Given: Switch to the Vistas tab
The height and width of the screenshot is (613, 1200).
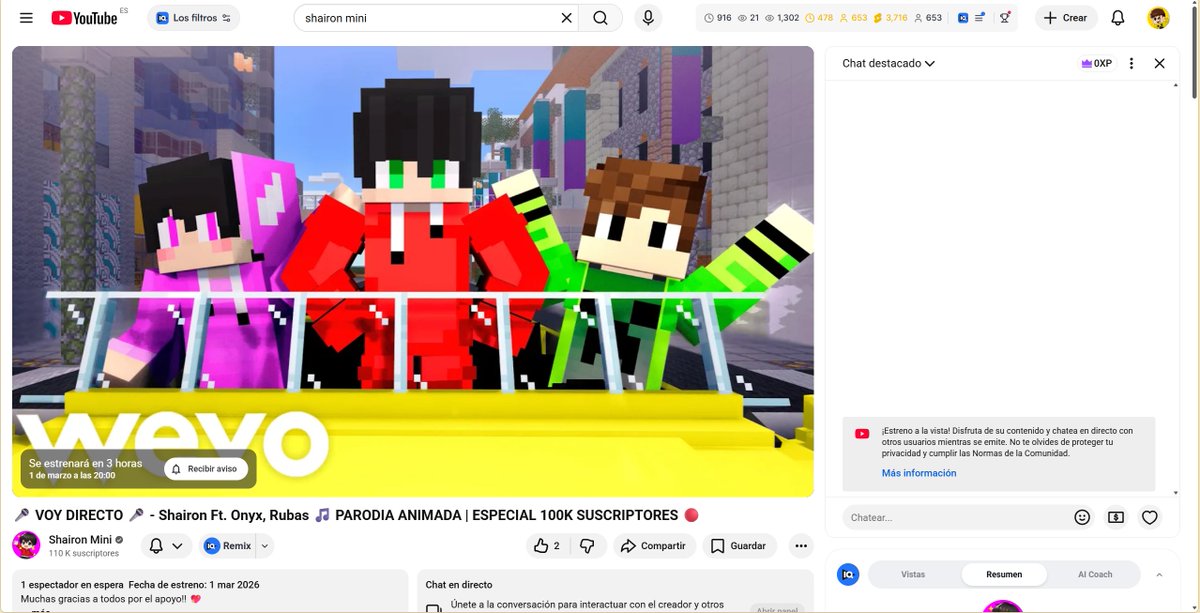Looking at the screenshot, I should [913, 574].
